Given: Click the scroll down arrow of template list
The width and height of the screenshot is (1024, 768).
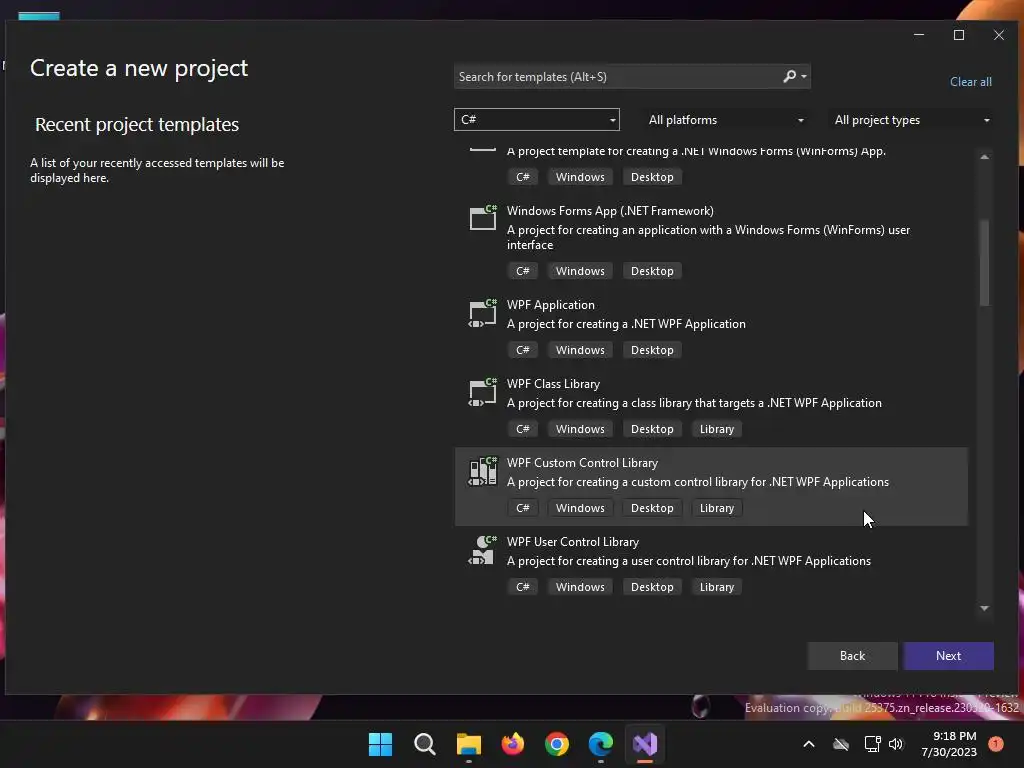Looking at the screenshot, I should click(x=984, y=608).
